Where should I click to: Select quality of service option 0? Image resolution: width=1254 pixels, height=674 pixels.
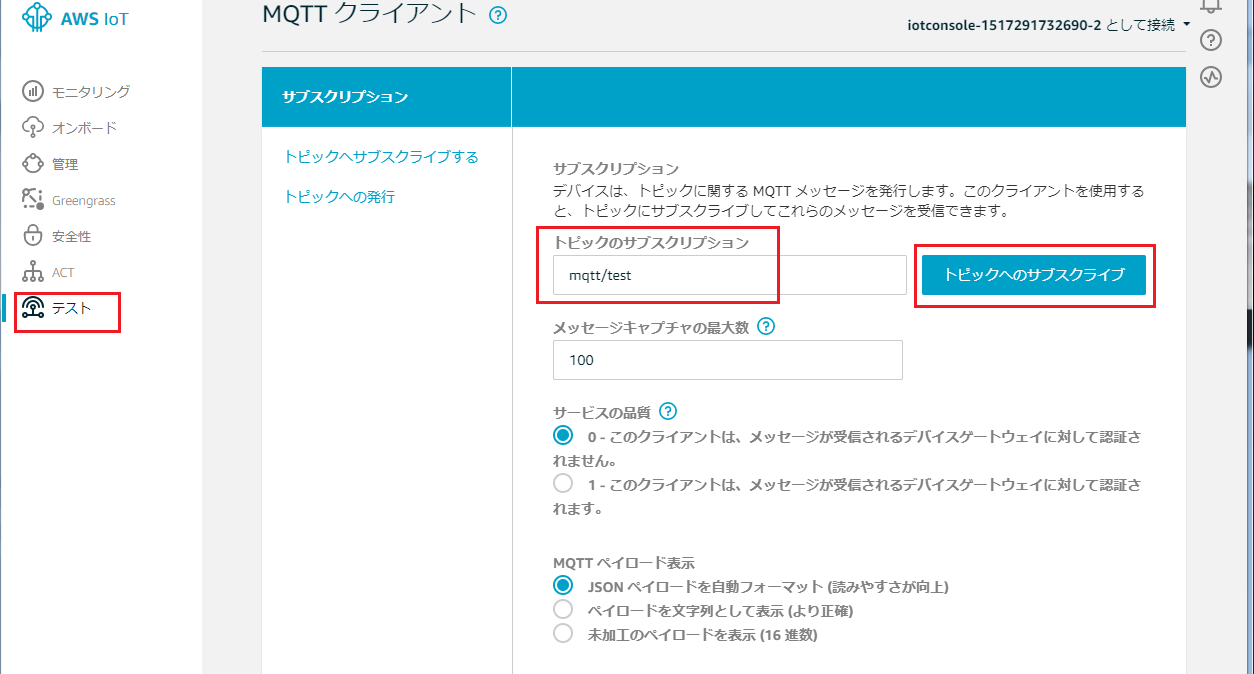(x=563, y=435)
